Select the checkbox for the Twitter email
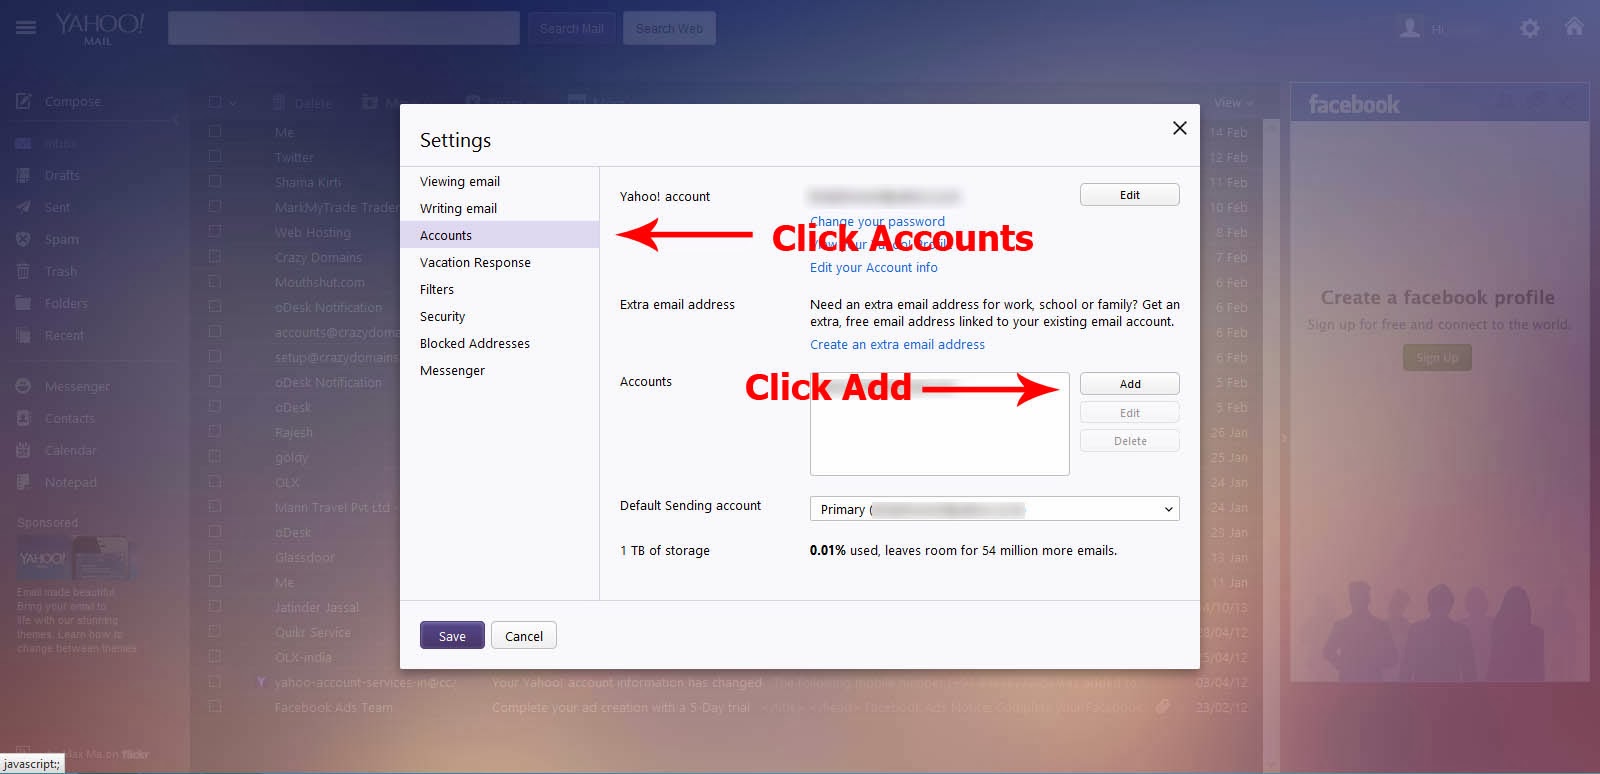 click(214, 157)
